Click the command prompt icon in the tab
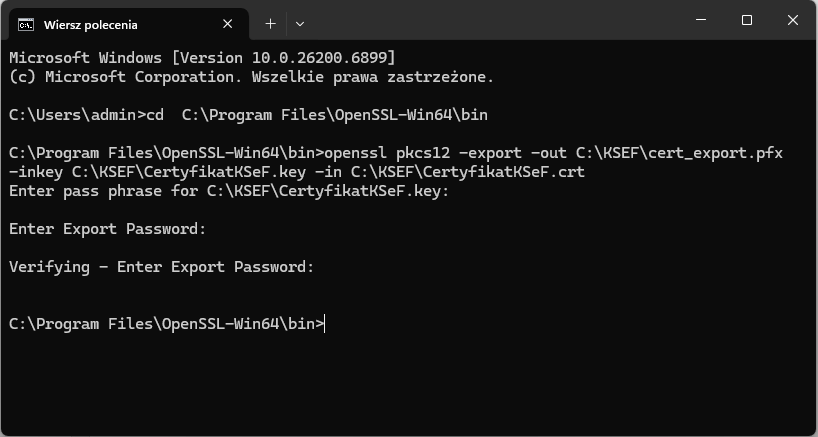Viewport: 818px width, 437px height. (x=27, y=23)
